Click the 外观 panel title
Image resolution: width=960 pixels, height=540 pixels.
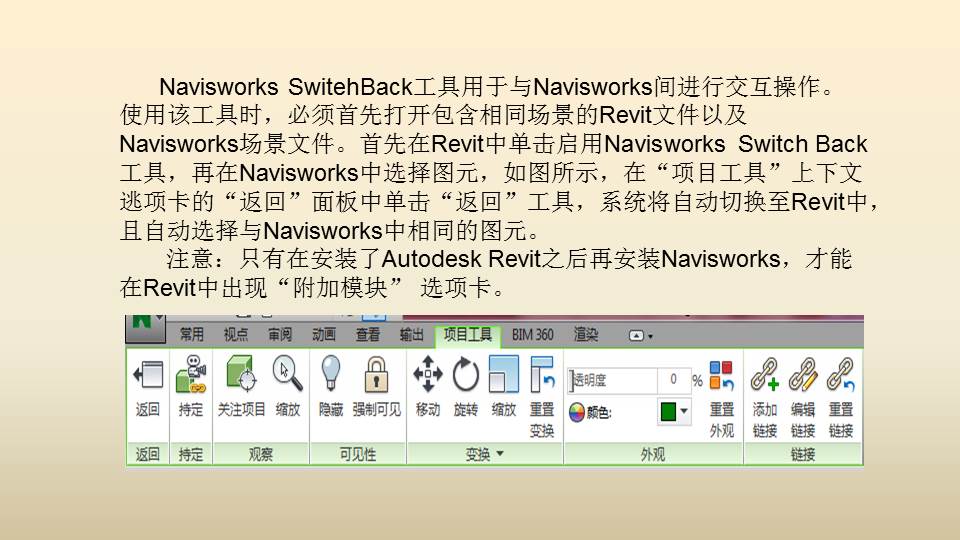(653, 454)
